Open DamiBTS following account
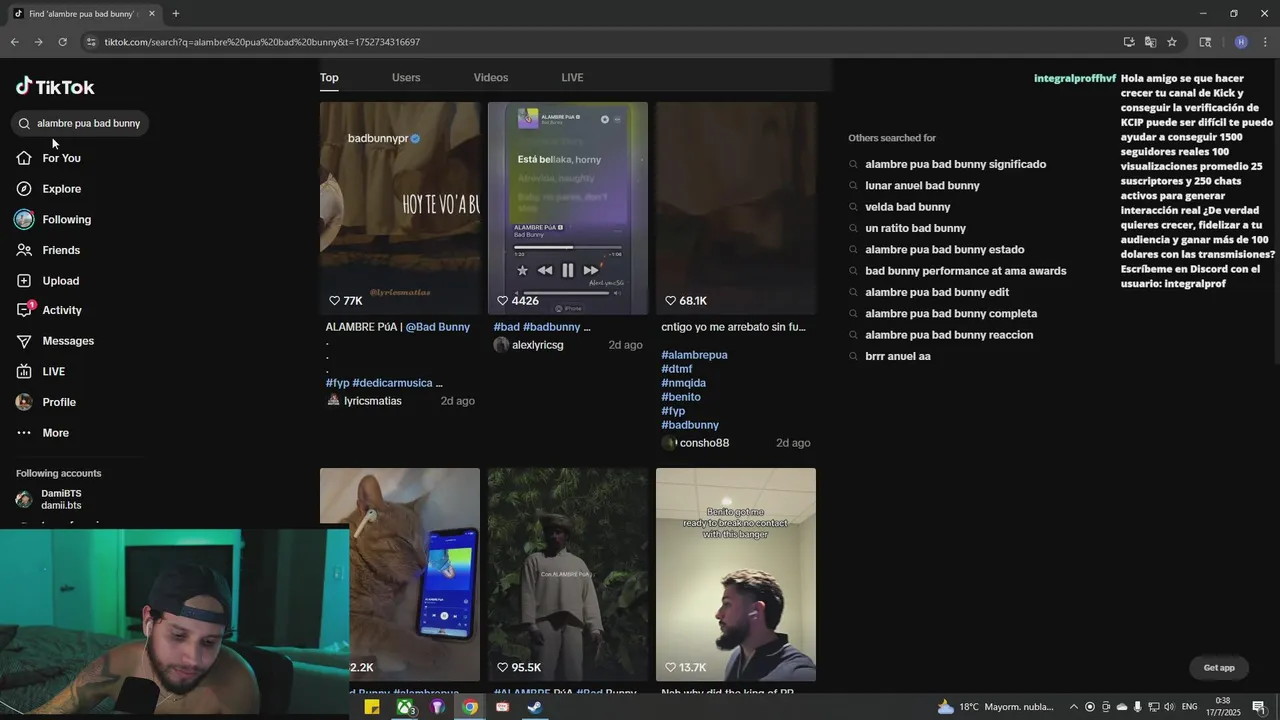The image size is (1280, 720). 60,499
